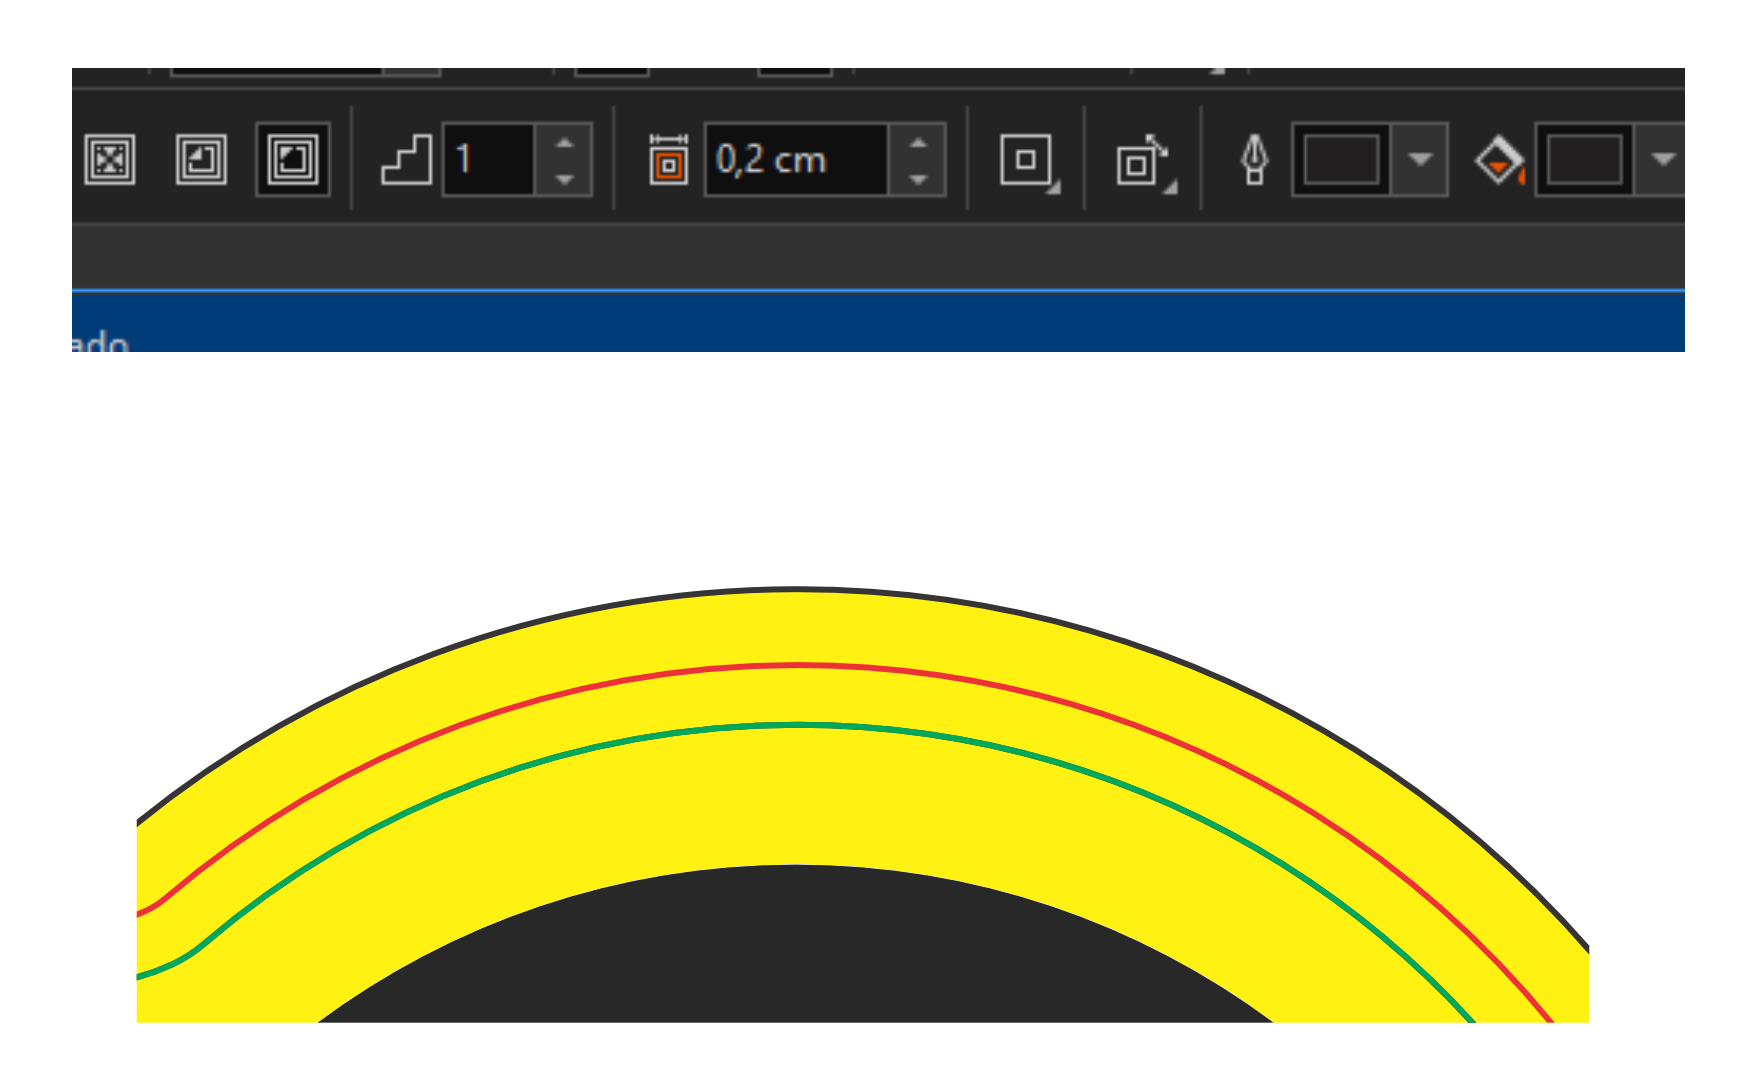Screen dimensions: 1758x1089
Task: Click the outline color swatch
Action: (x=1341, y=160)
